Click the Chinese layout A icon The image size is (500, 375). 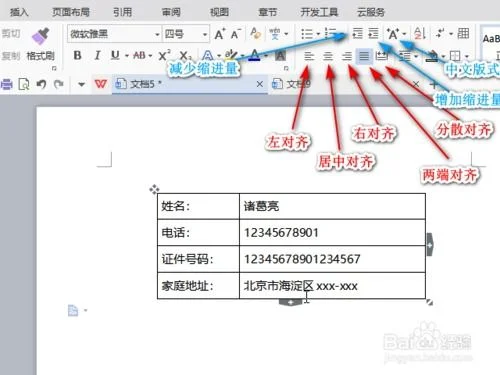pos(393,34)
